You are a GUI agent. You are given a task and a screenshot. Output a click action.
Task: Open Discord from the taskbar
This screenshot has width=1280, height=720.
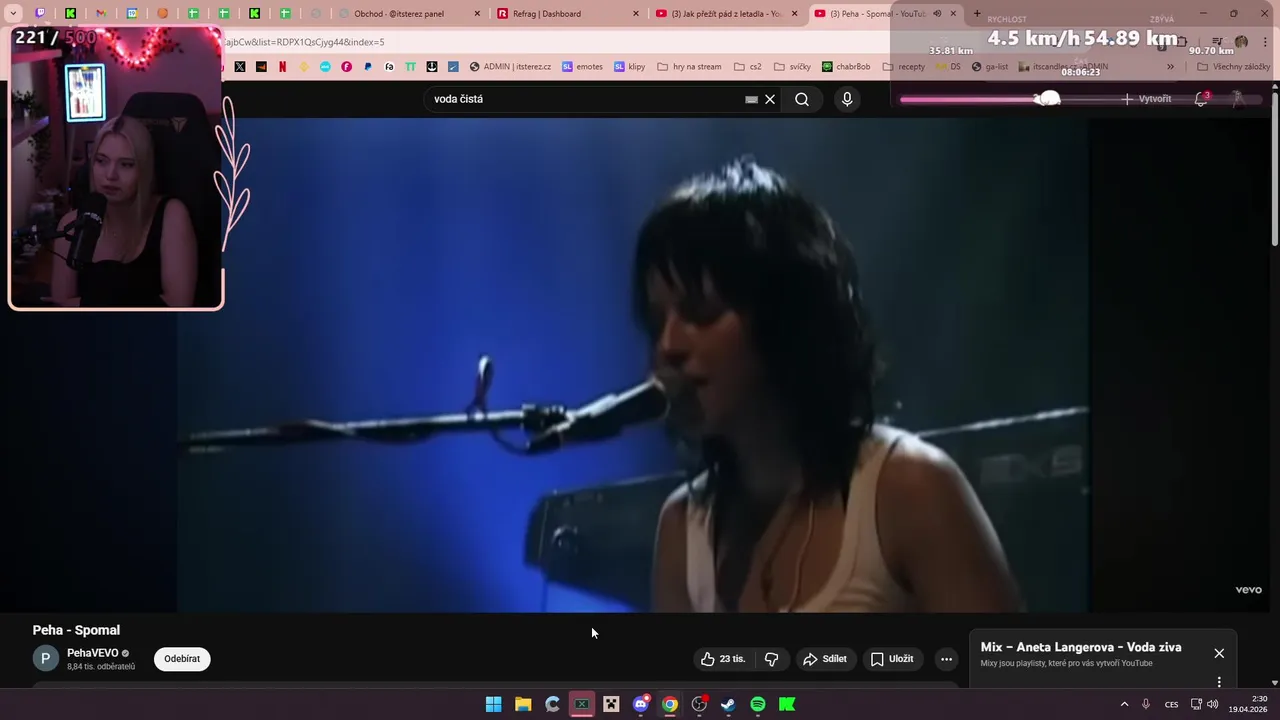[641, 704]
